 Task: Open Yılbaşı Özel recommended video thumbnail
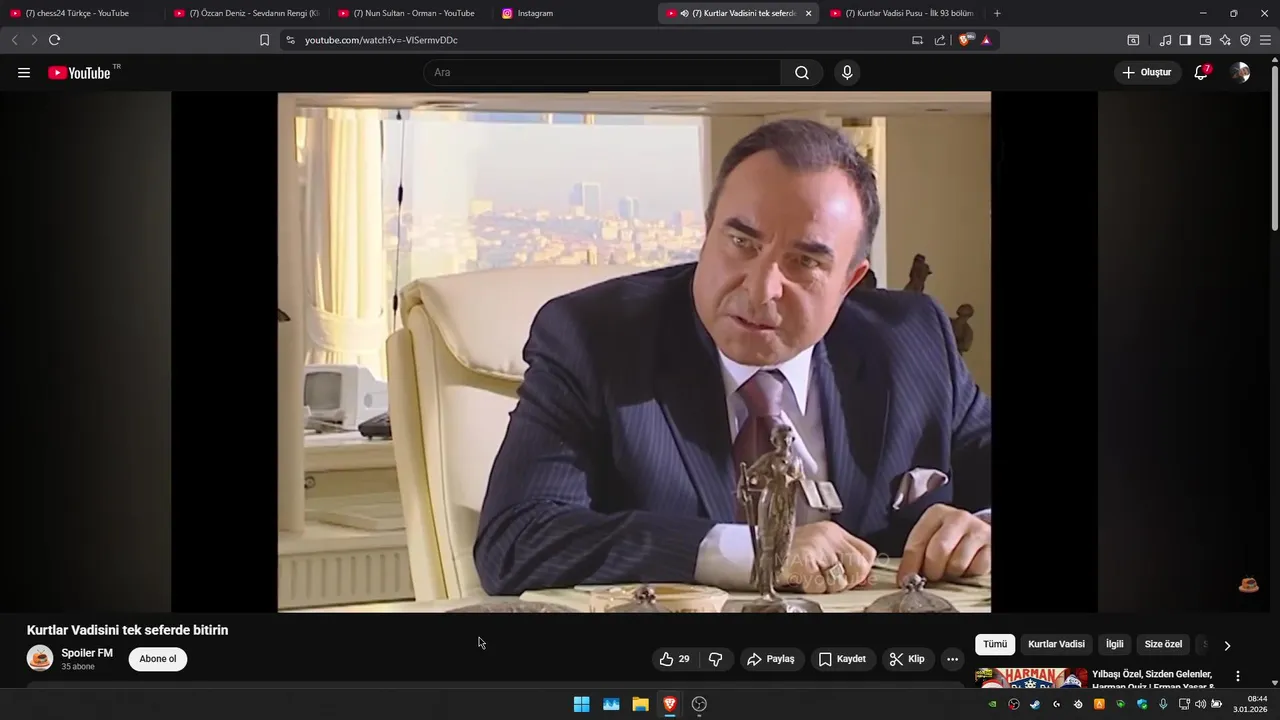pyautogui.click(x=1031, y=678)
